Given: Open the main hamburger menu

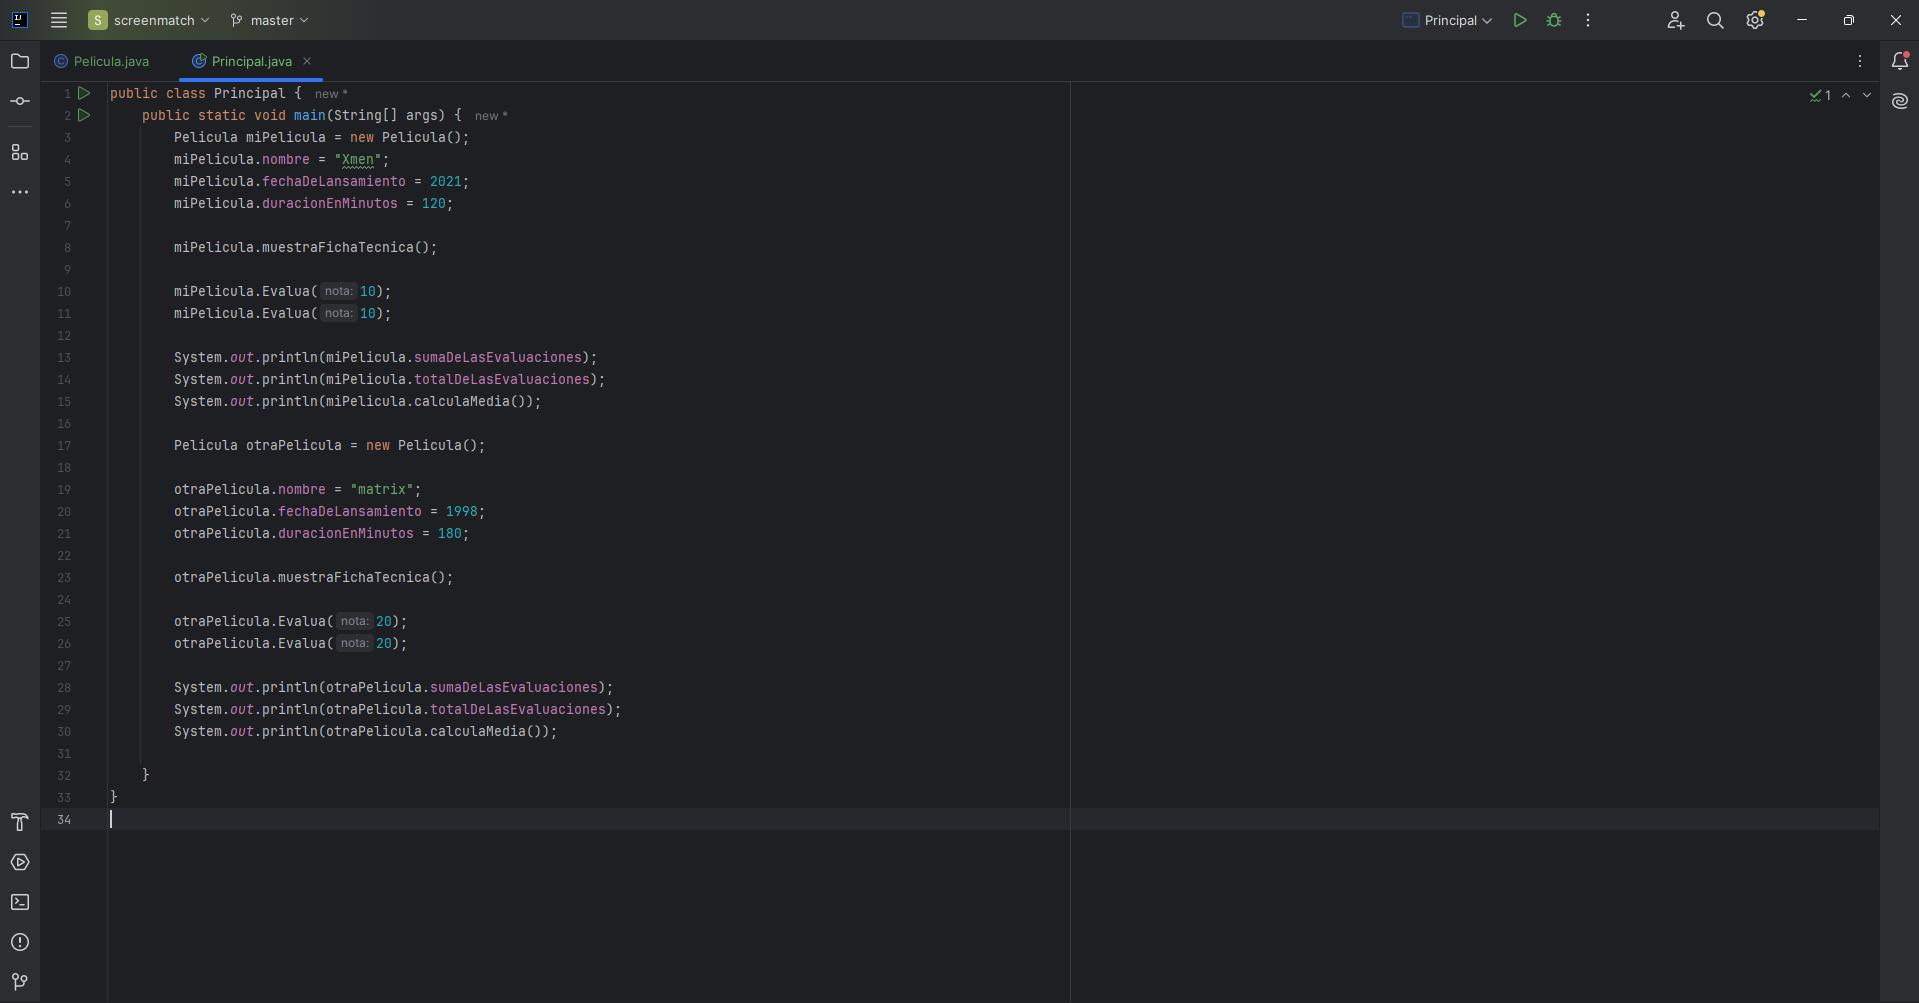Looking at the screenshot, I should click(x=59, y=20).
